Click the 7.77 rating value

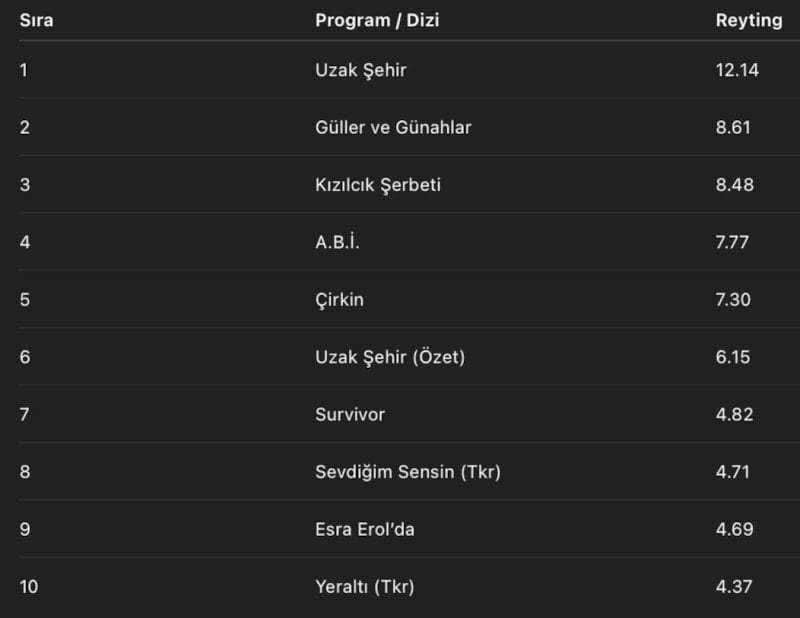[733, 242]
